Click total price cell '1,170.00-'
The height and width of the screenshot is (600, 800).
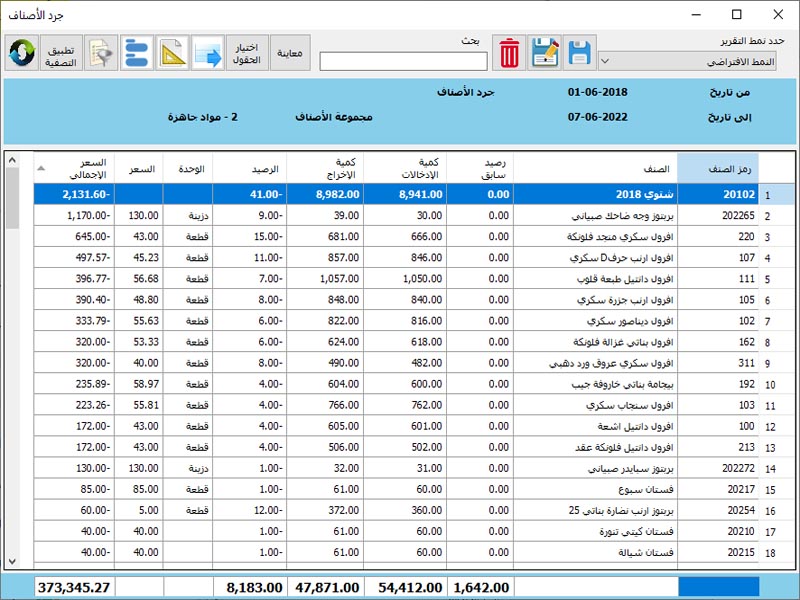coord(74,215)
